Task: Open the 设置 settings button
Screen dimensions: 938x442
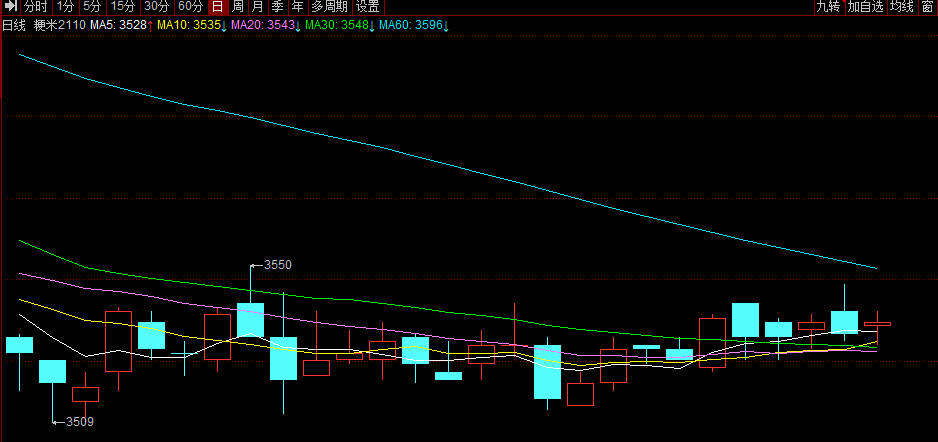Action: click(368, 7)
